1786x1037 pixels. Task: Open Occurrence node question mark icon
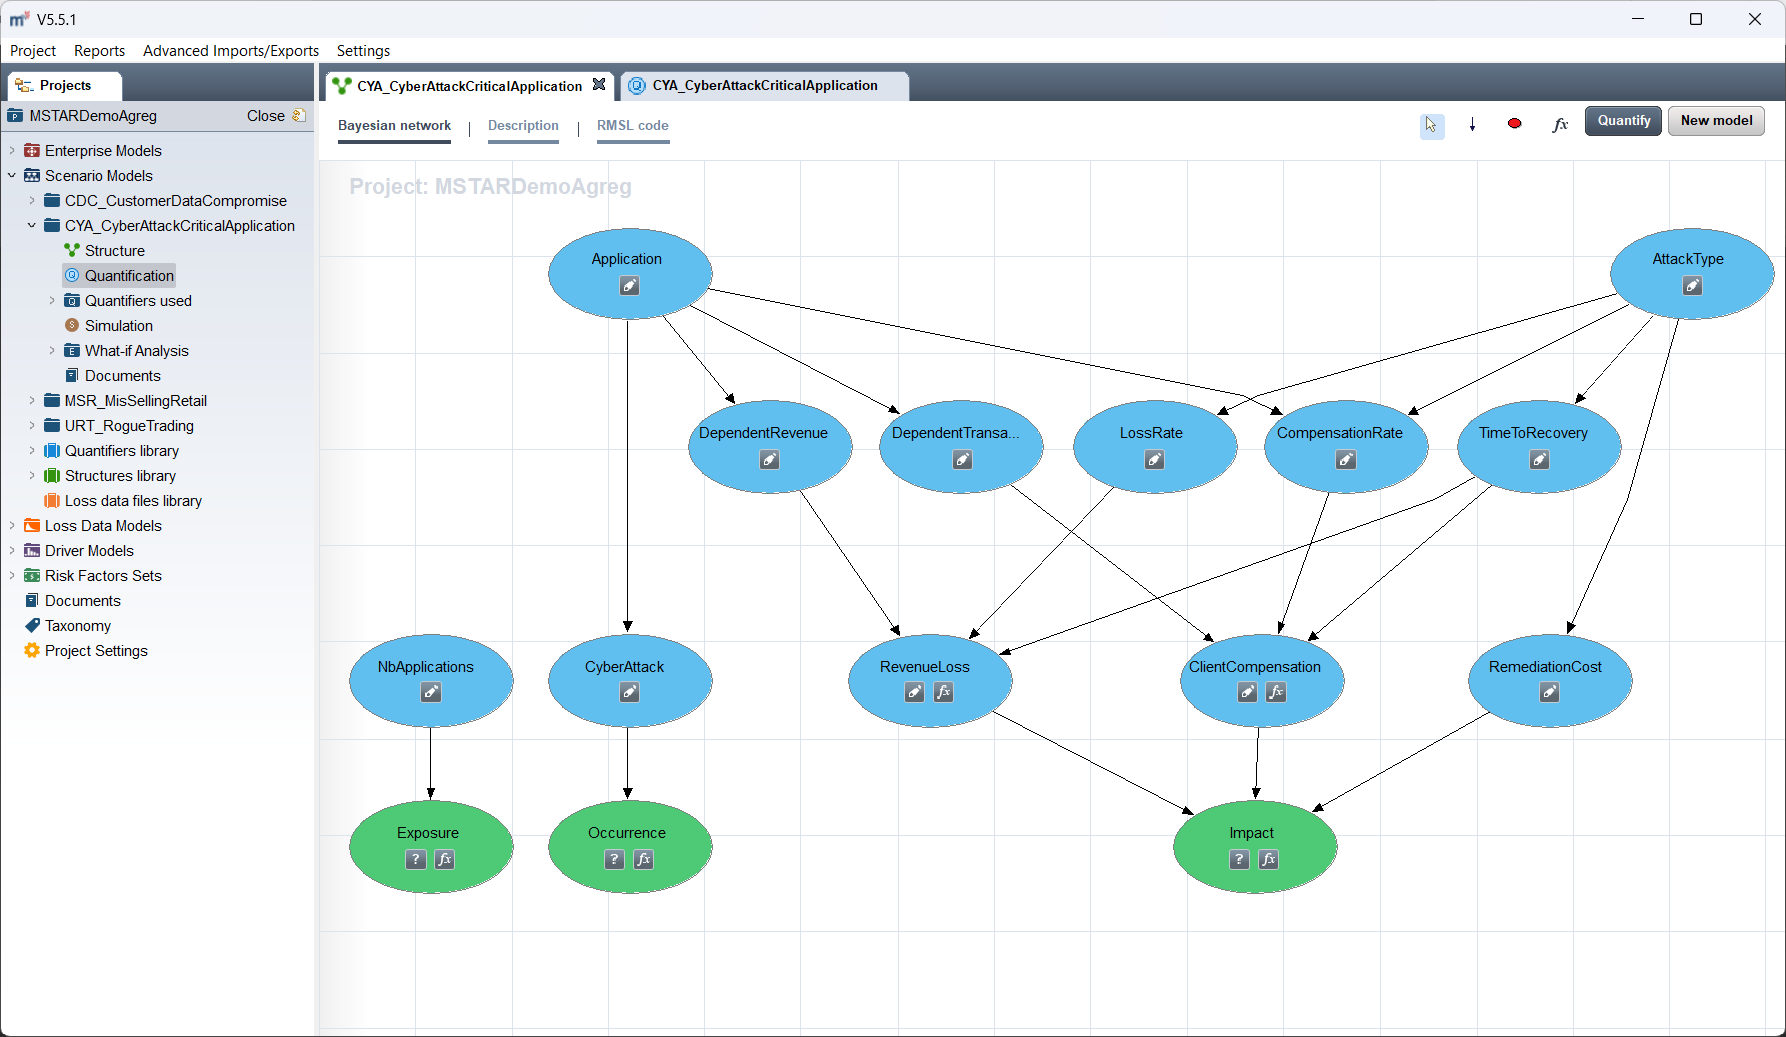[x=614, y=859]
